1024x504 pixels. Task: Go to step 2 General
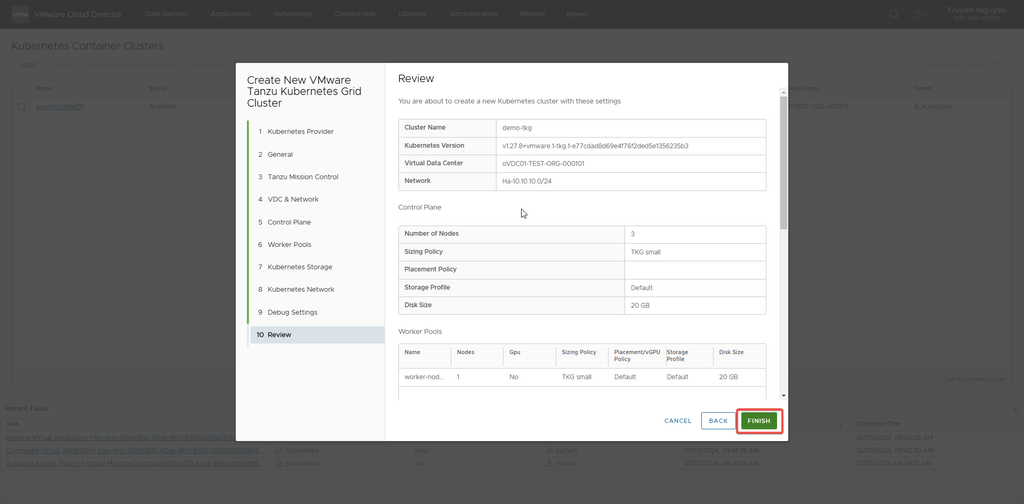[x=280, y=154]
